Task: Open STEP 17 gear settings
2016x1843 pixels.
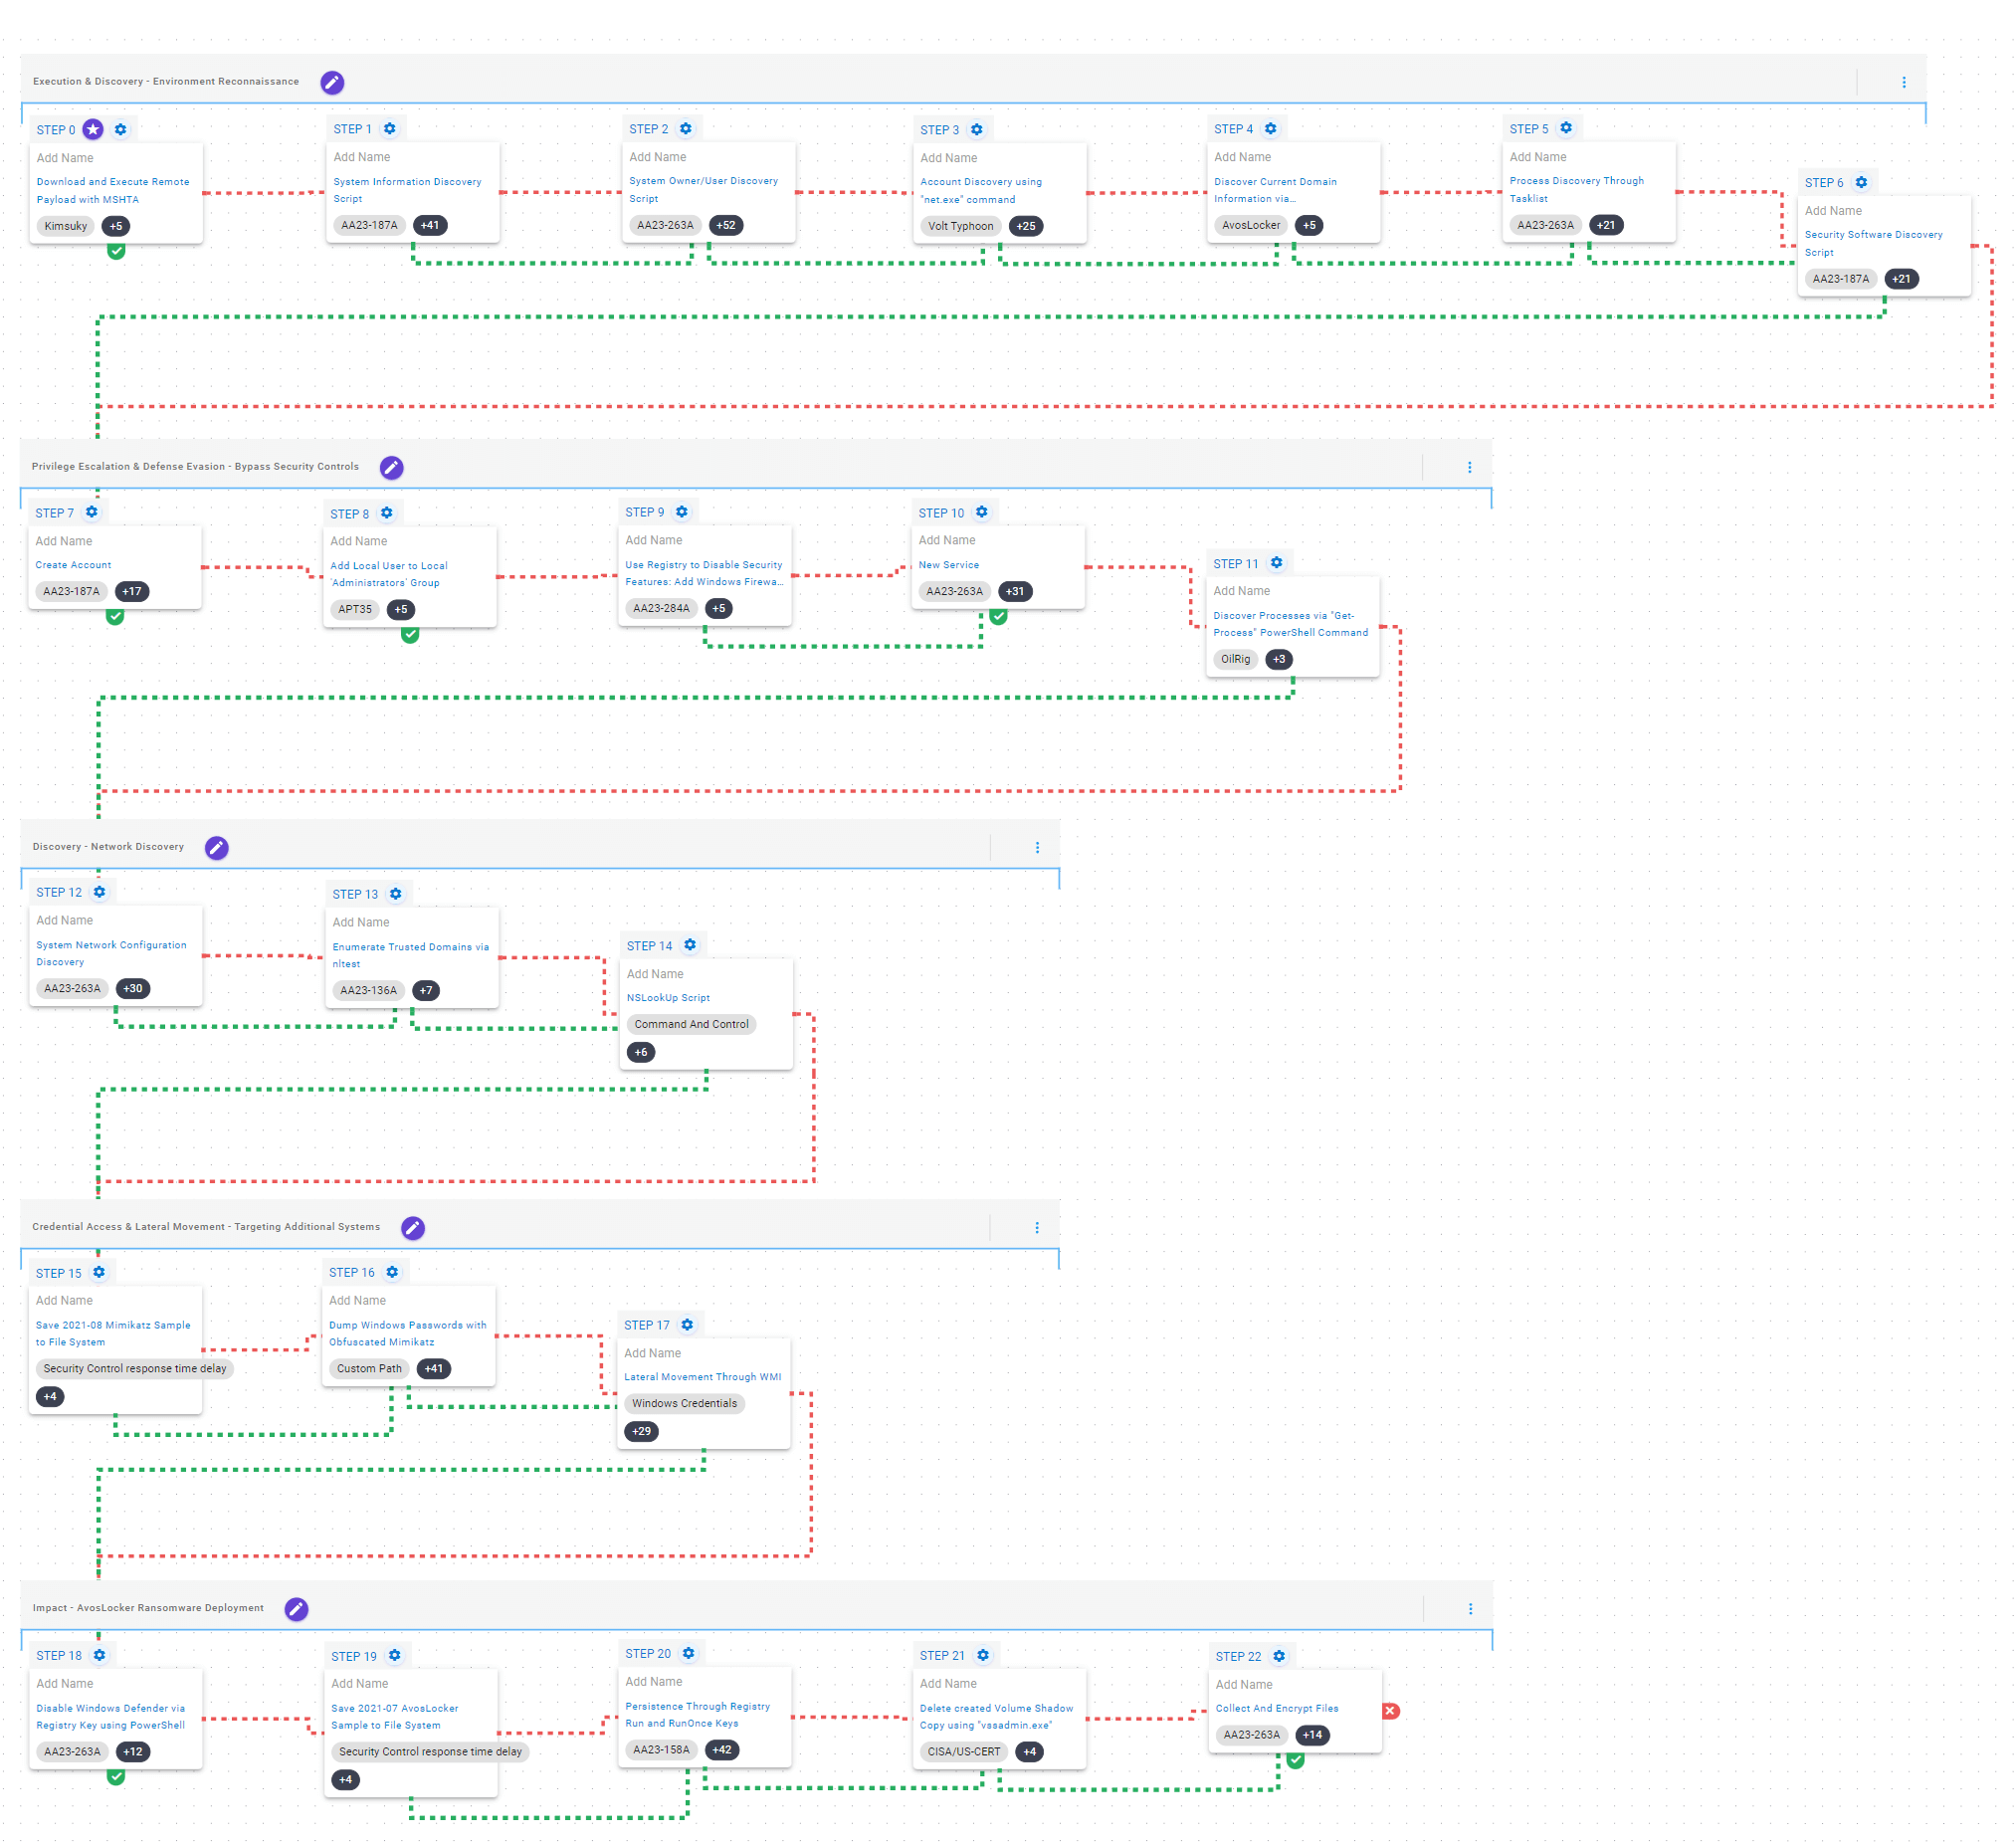Action: tap(687, 1325)
